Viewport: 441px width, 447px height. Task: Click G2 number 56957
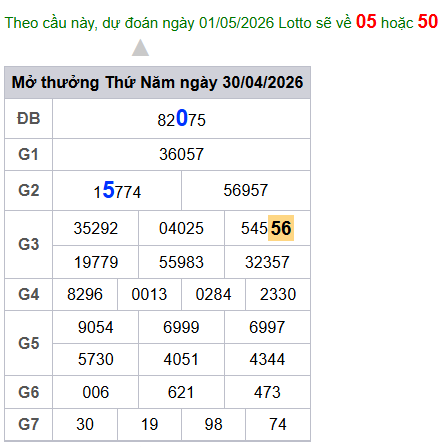coord(246,190)
